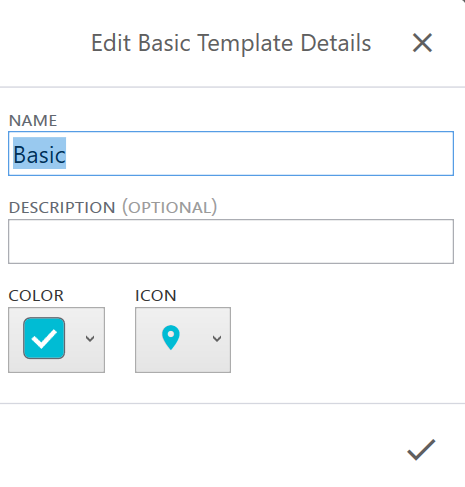Close the Edit Basic Template Details dialog

tap(422, 43)
